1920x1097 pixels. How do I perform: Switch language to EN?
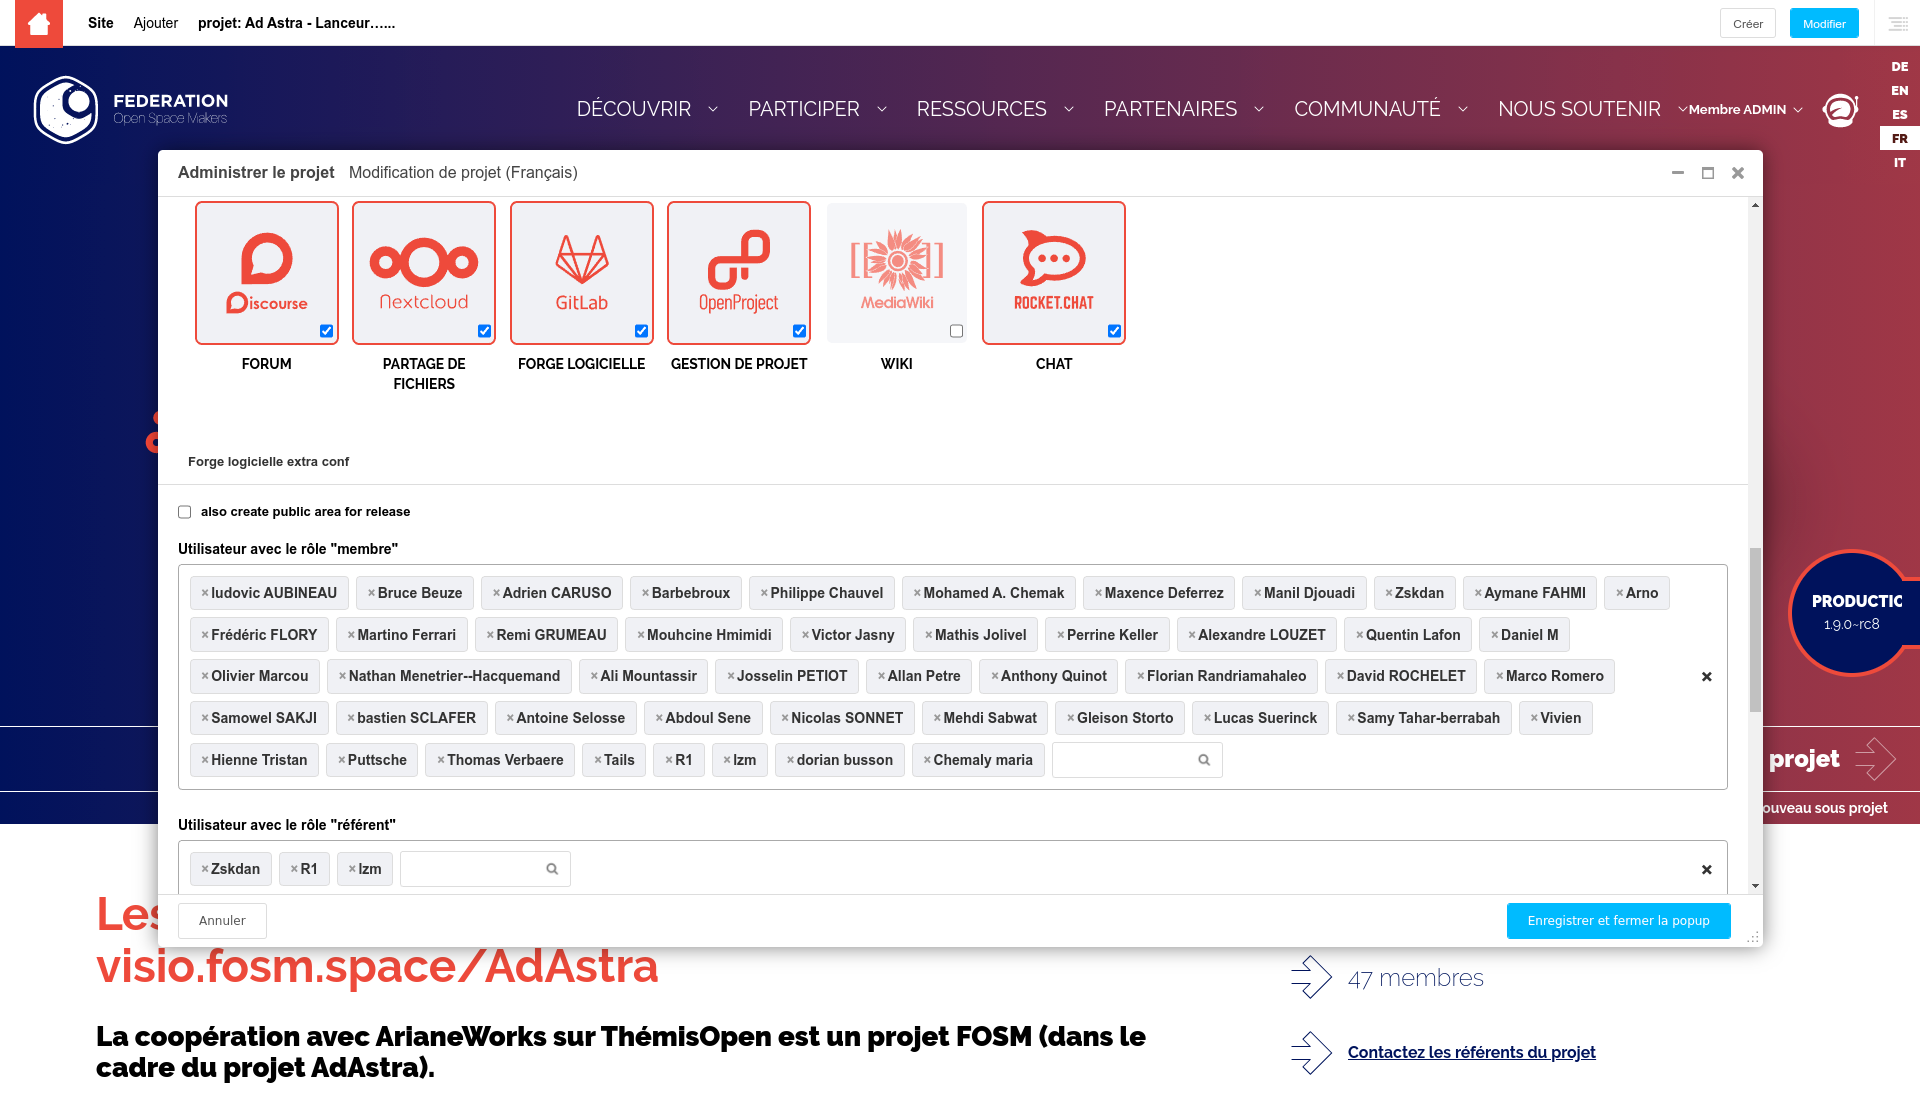[x=1899, y=91]
